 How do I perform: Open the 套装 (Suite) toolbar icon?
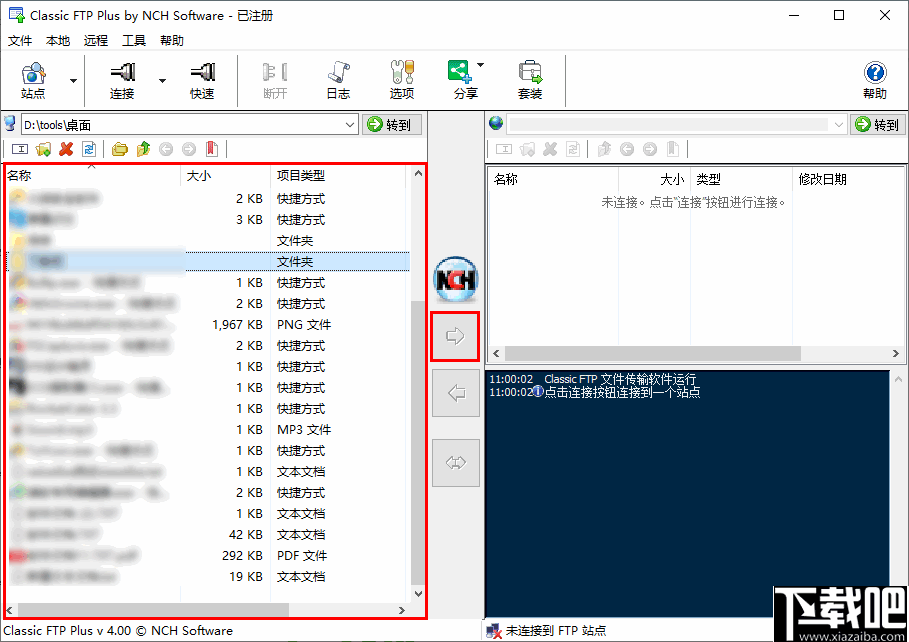pos(530,80)
